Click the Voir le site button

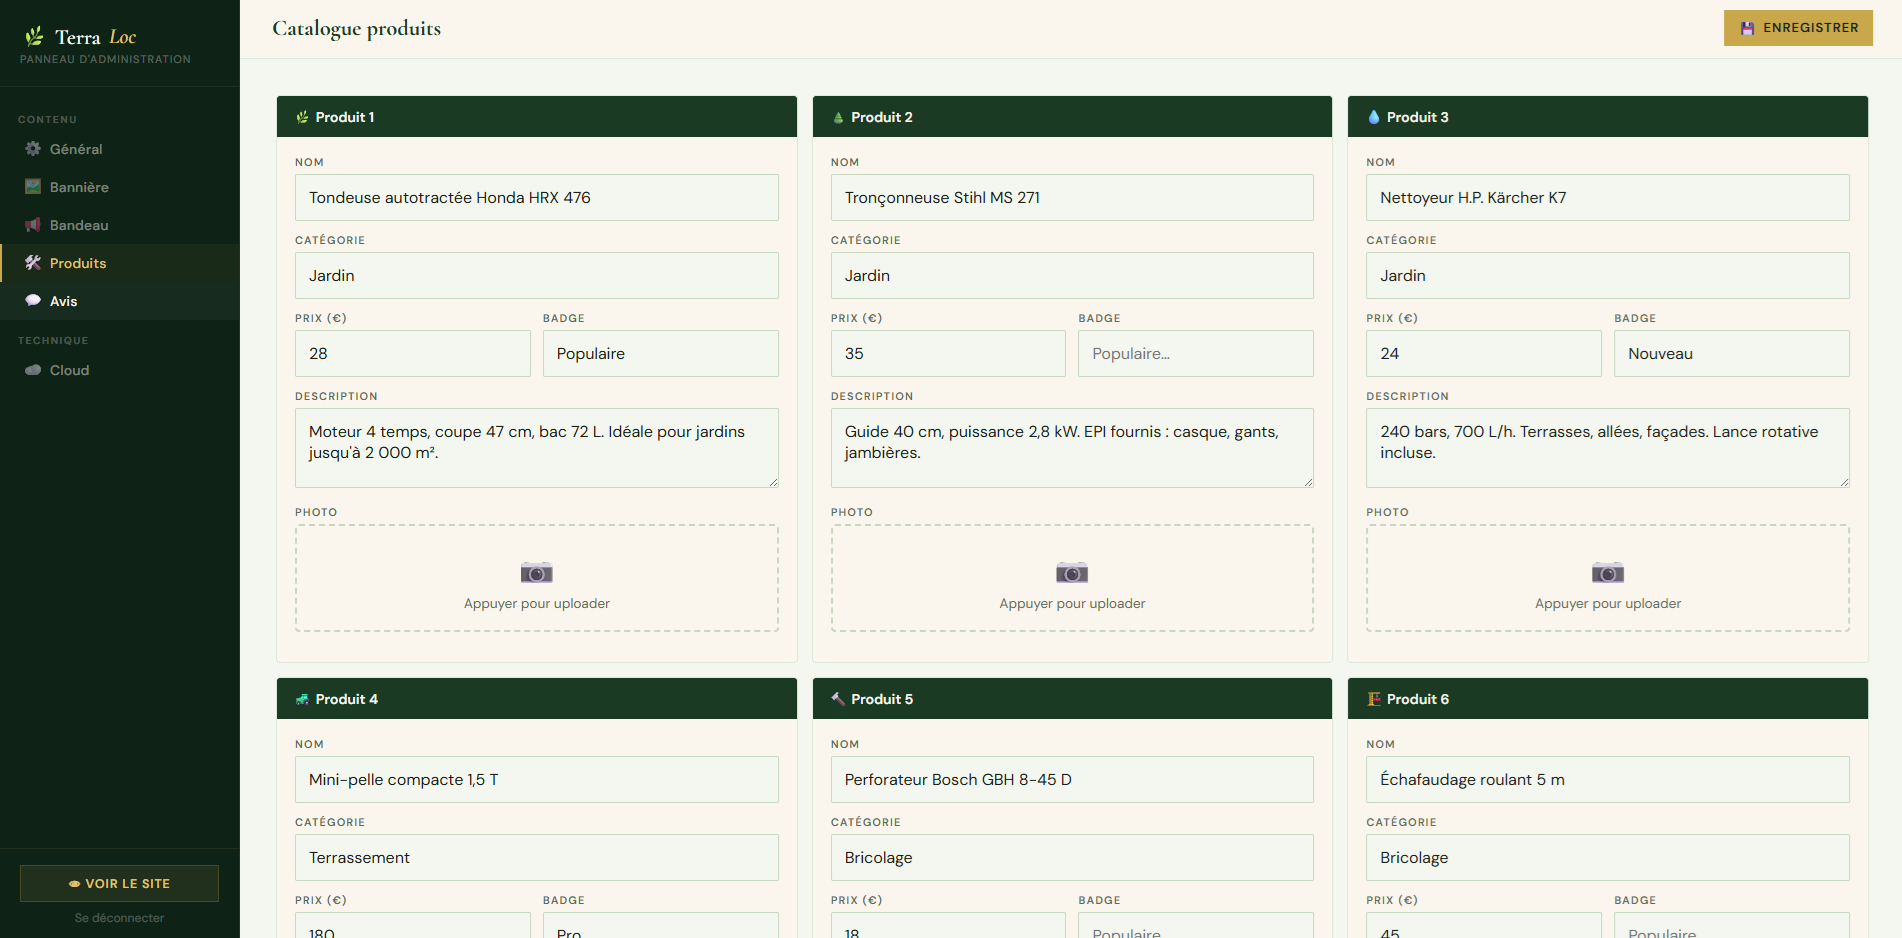tap(119, 884)
